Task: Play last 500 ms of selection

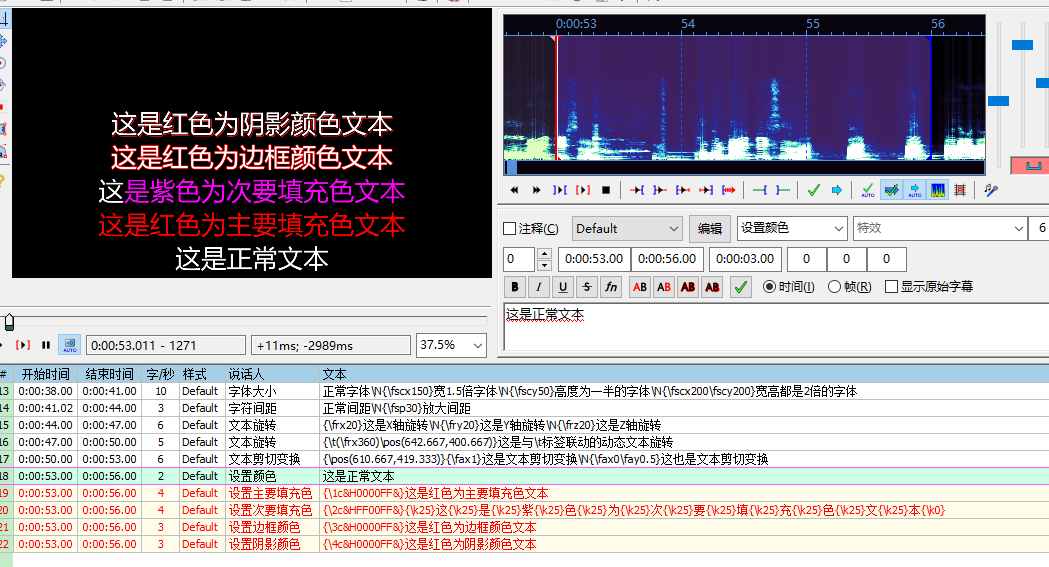Action: 706,191
